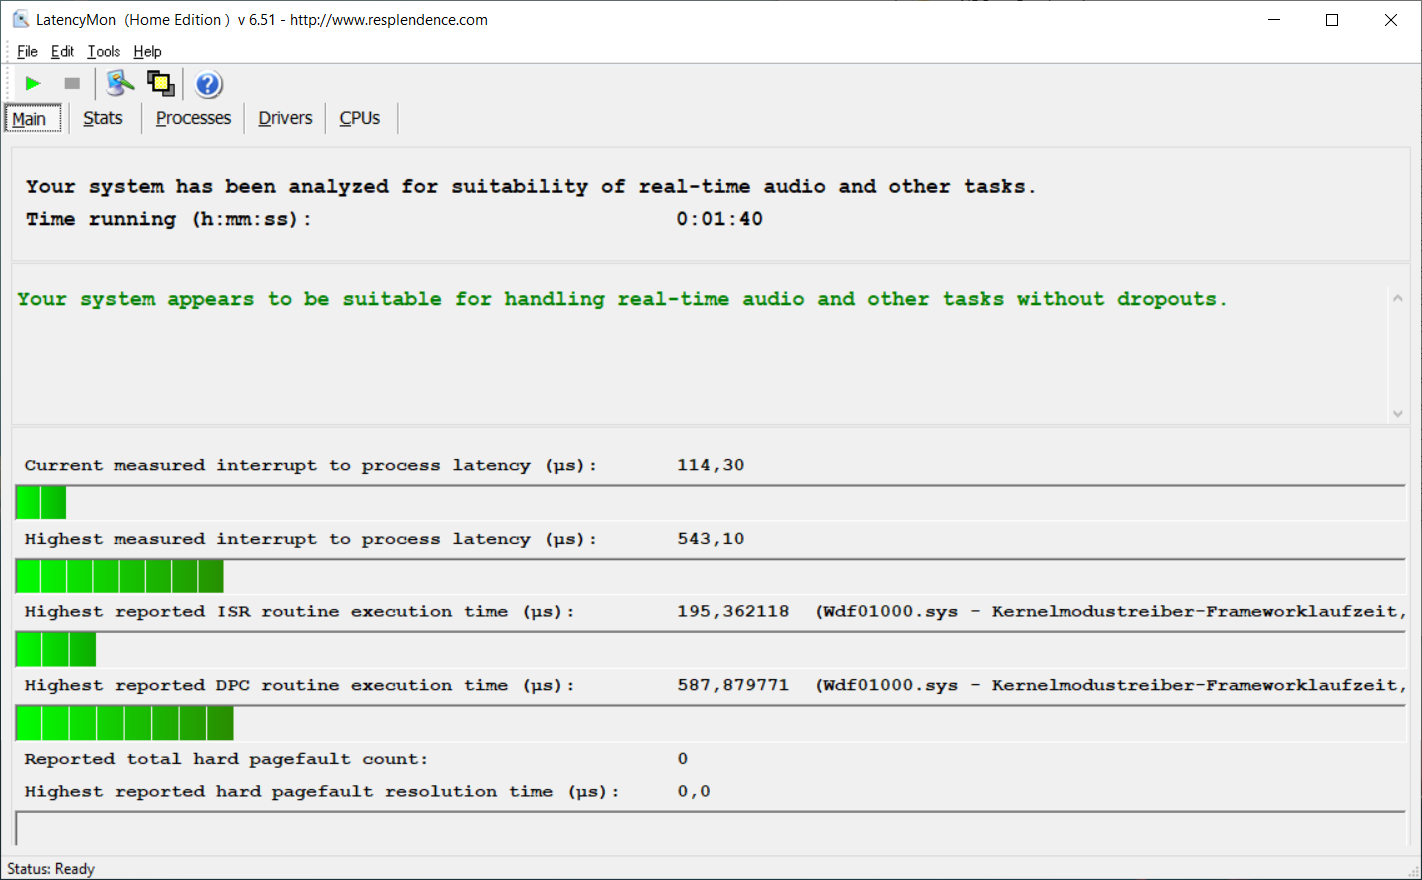This screenshot has width=1422, height=880.
Task: Select the Main tab
Action: pos(30,119)
